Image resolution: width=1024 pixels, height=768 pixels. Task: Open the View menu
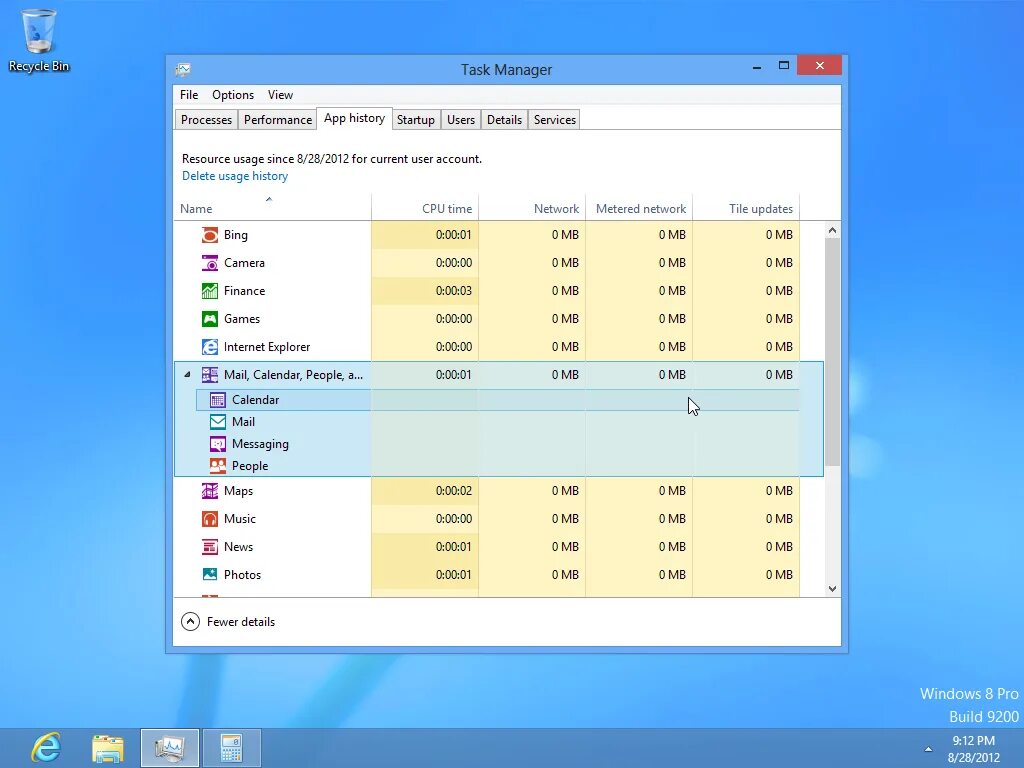point(280,95)
